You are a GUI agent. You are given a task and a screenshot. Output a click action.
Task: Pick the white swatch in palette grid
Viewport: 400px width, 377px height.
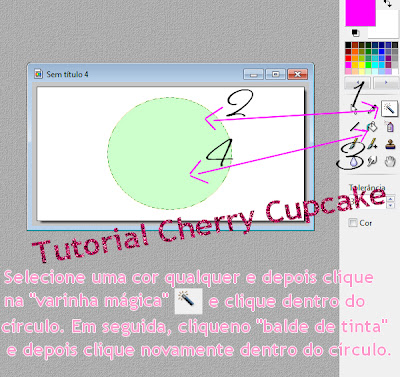point(395,71)
